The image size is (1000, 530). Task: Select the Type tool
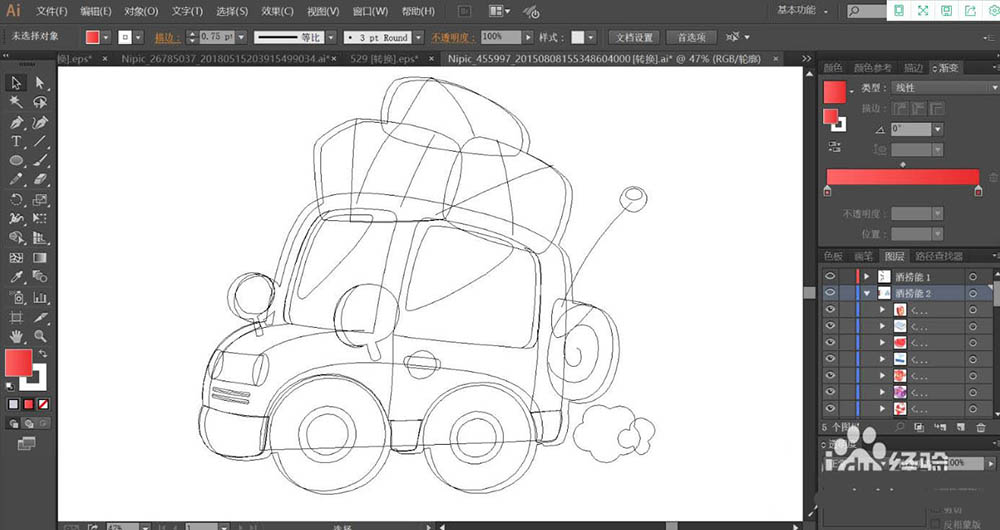click(17, 142)
